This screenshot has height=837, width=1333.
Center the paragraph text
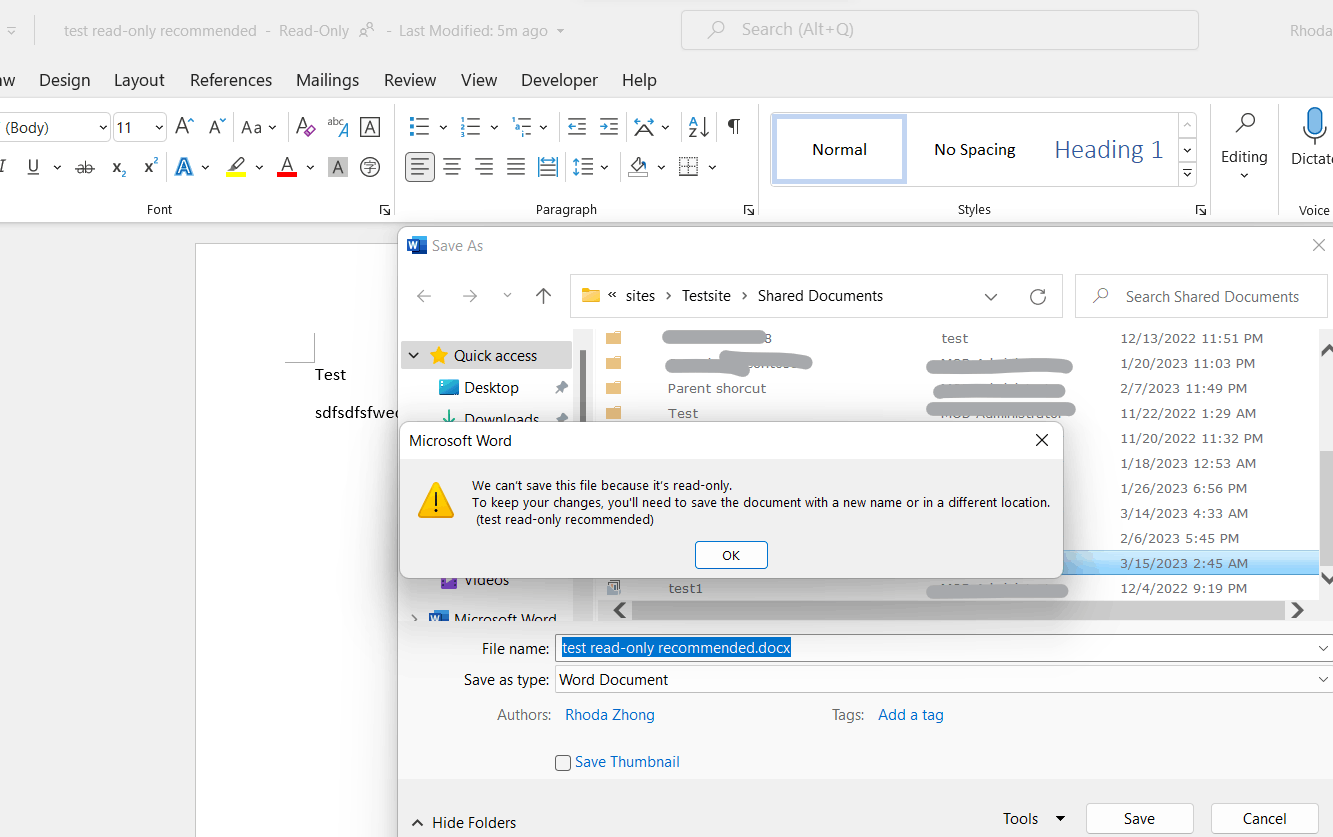452,167
